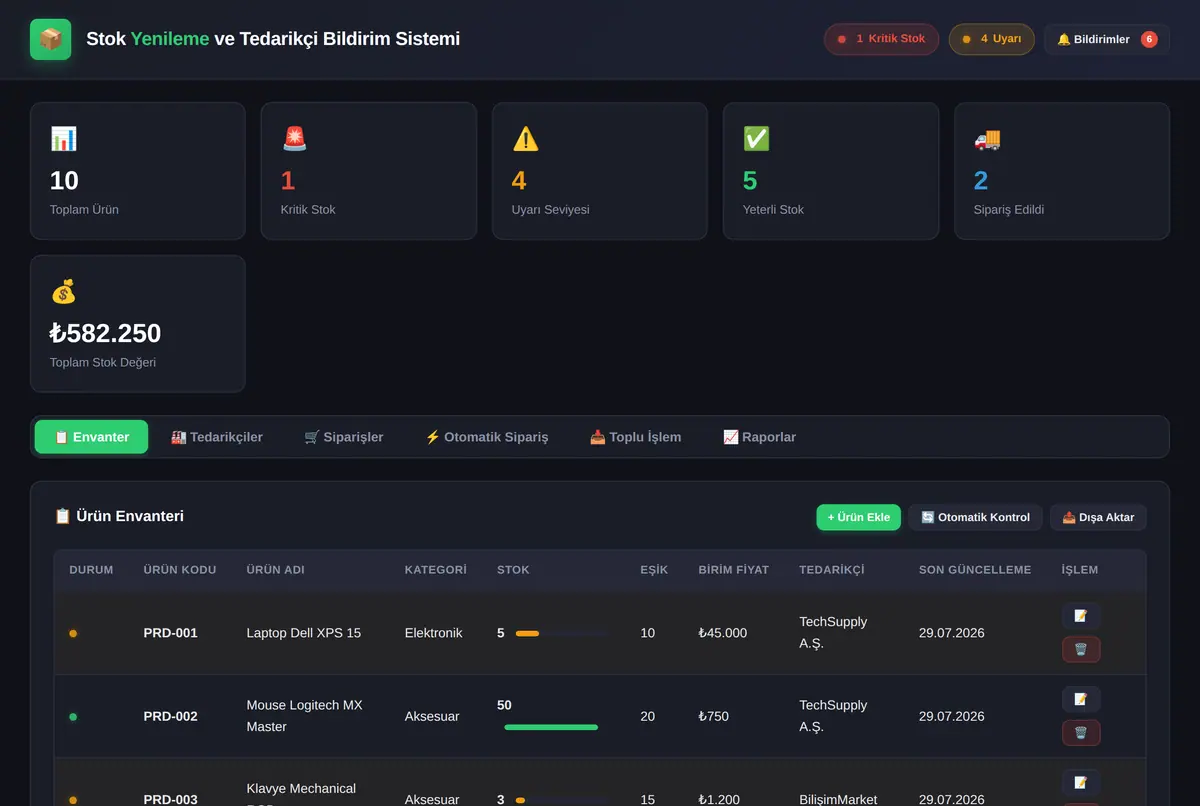
Task: Click the package box logo icon
Action: (51, 39)
